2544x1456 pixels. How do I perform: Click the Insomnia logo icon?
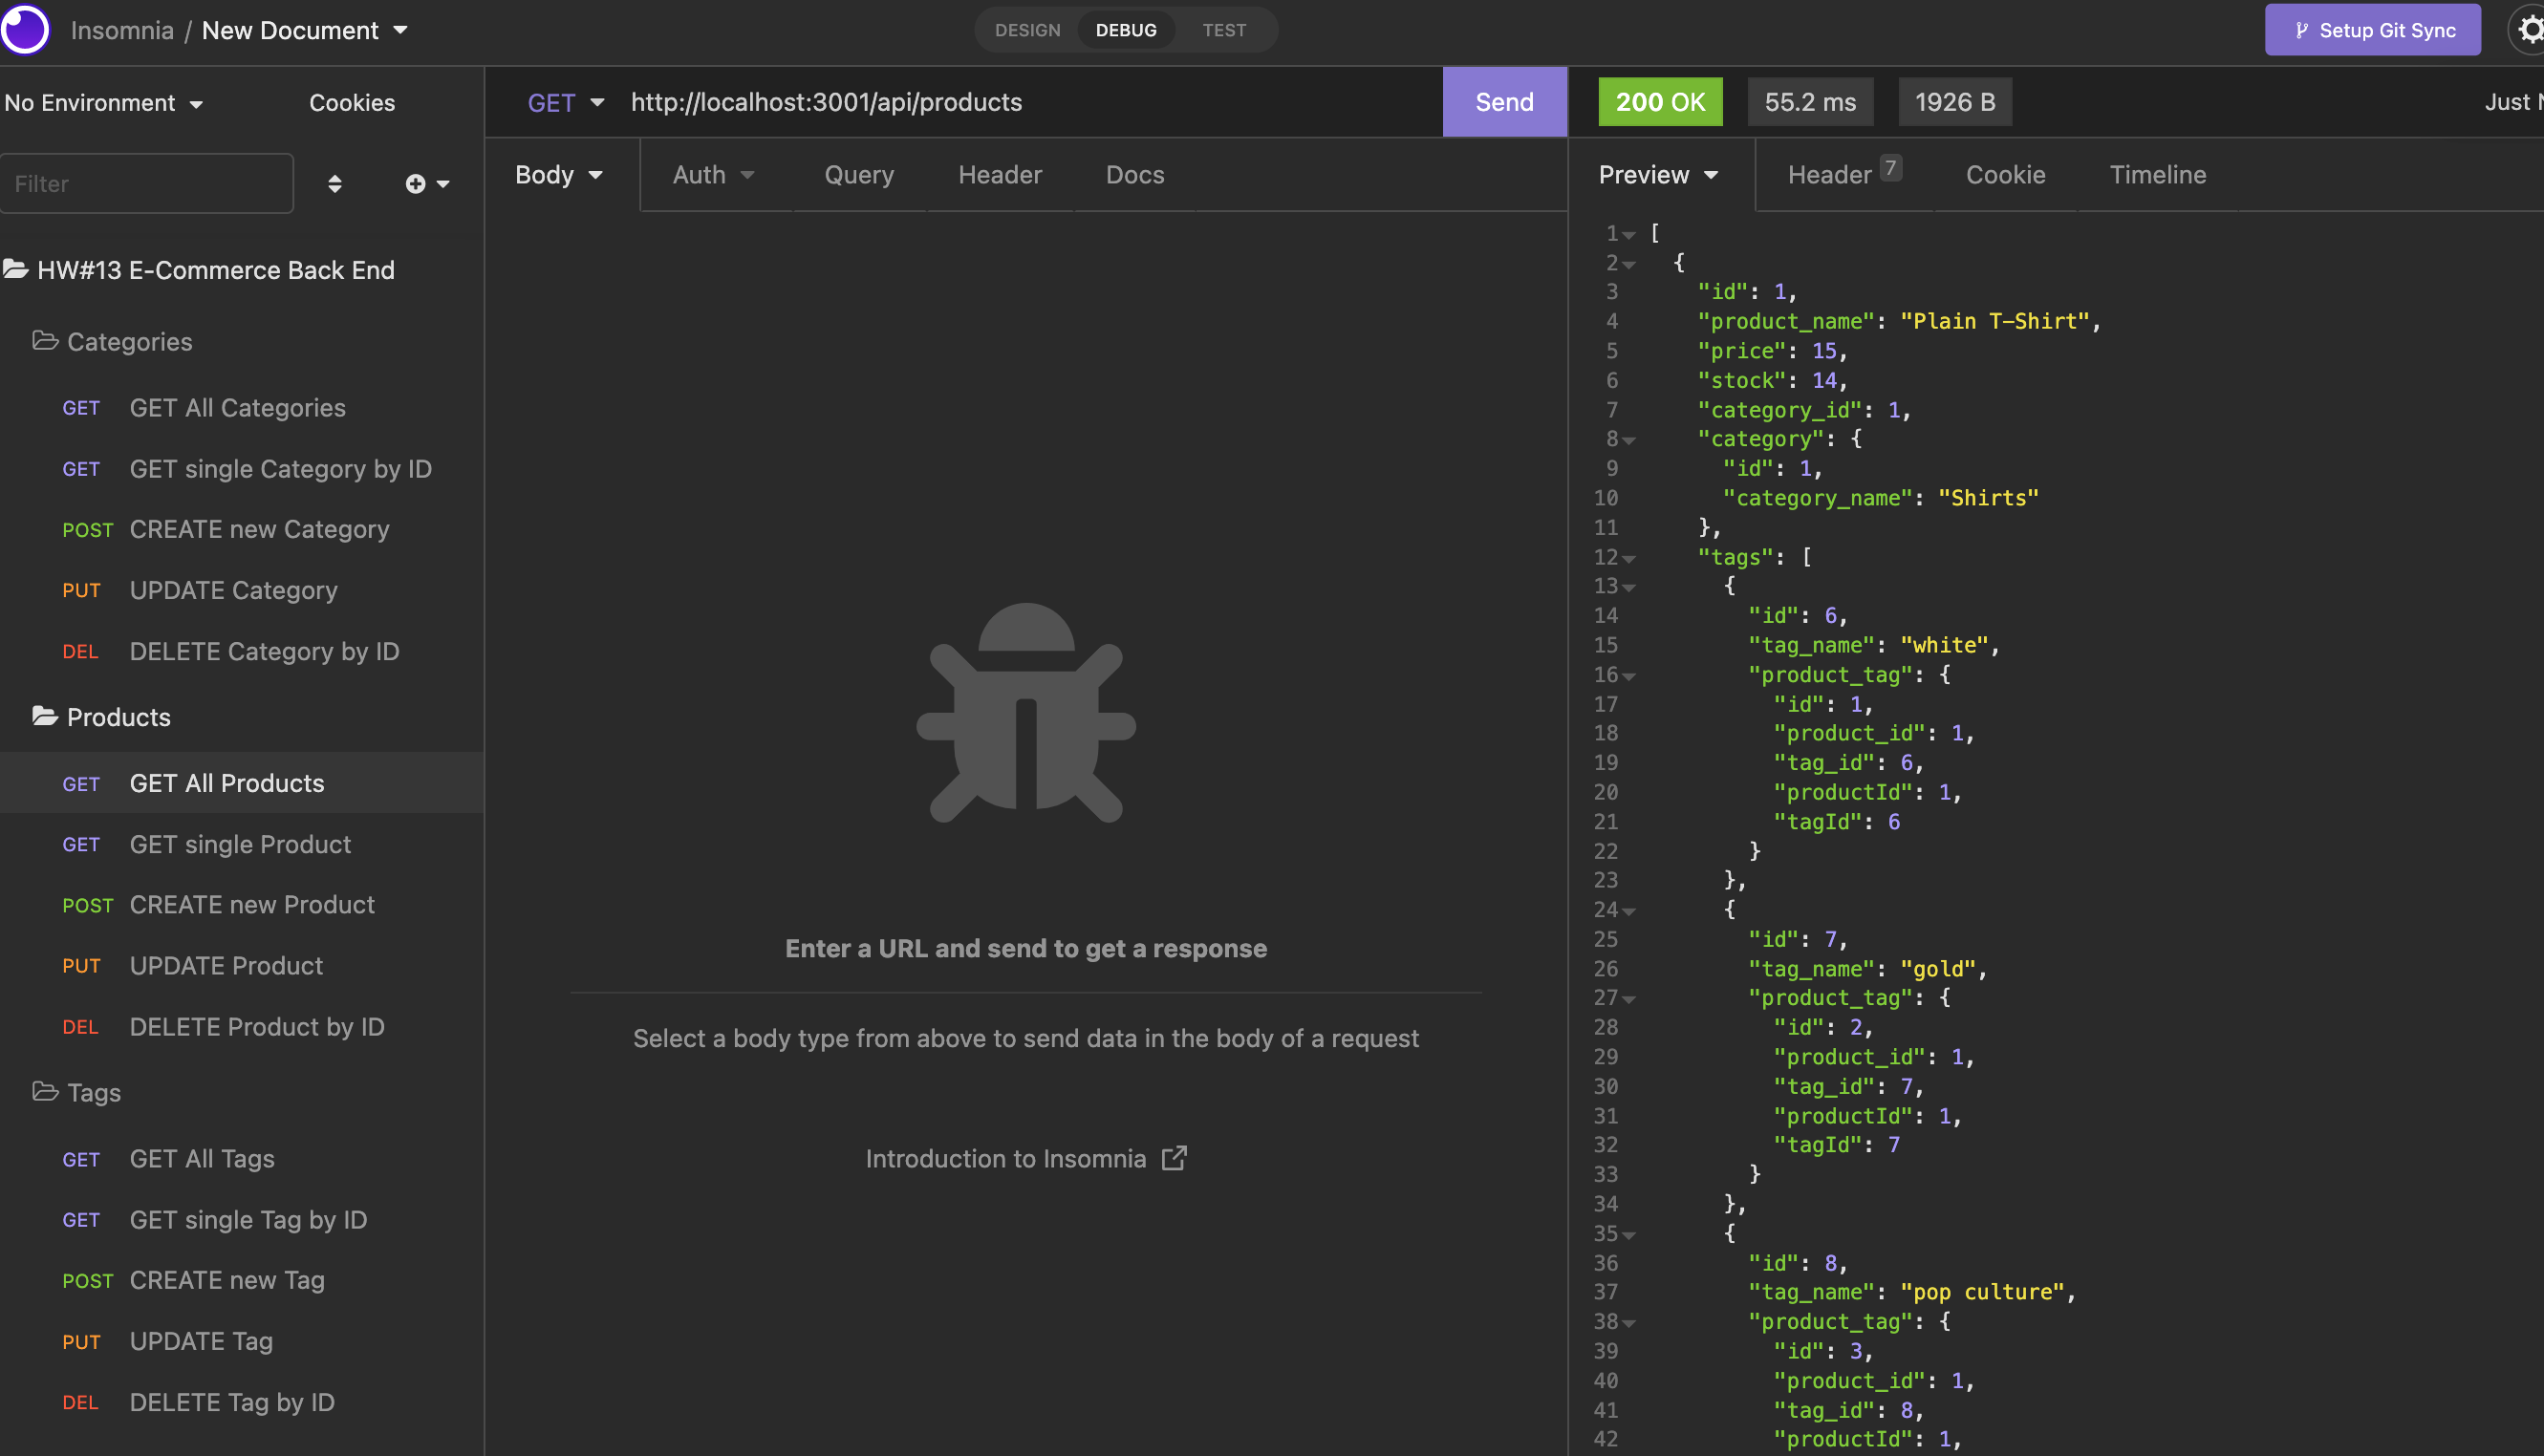[x=24, y=29]
